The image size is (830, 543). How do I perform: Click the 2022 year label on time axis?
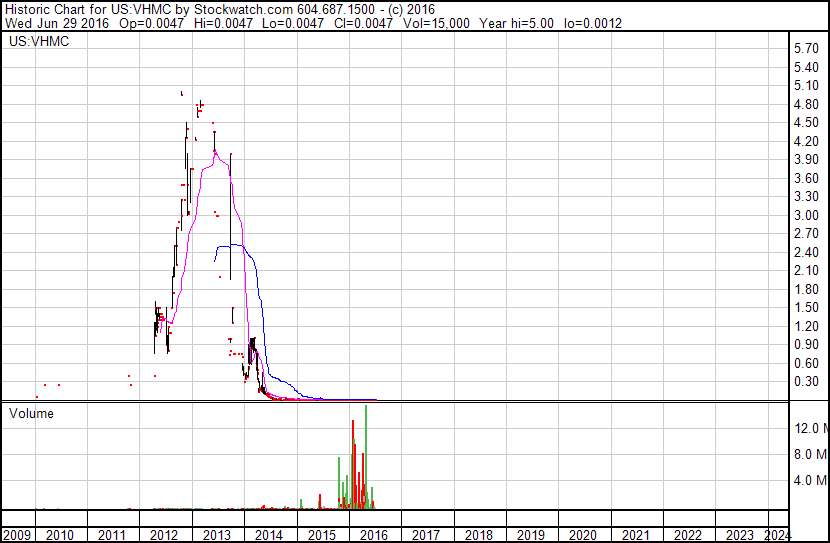click(688, 535)
